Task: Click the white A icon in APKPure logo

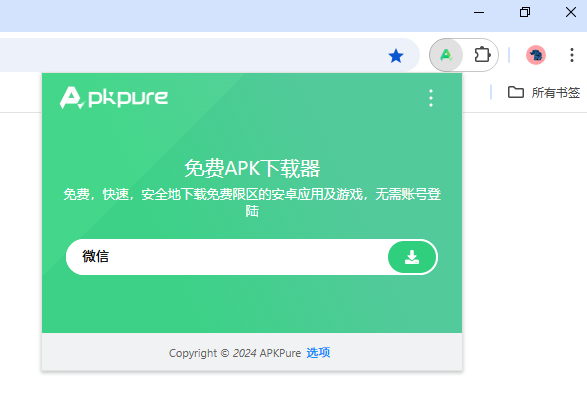Action: pos(72,98)
